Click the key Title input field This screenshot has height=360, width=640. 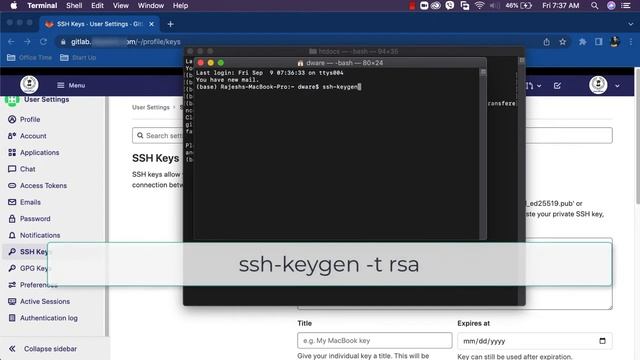(x=375, y=340)
